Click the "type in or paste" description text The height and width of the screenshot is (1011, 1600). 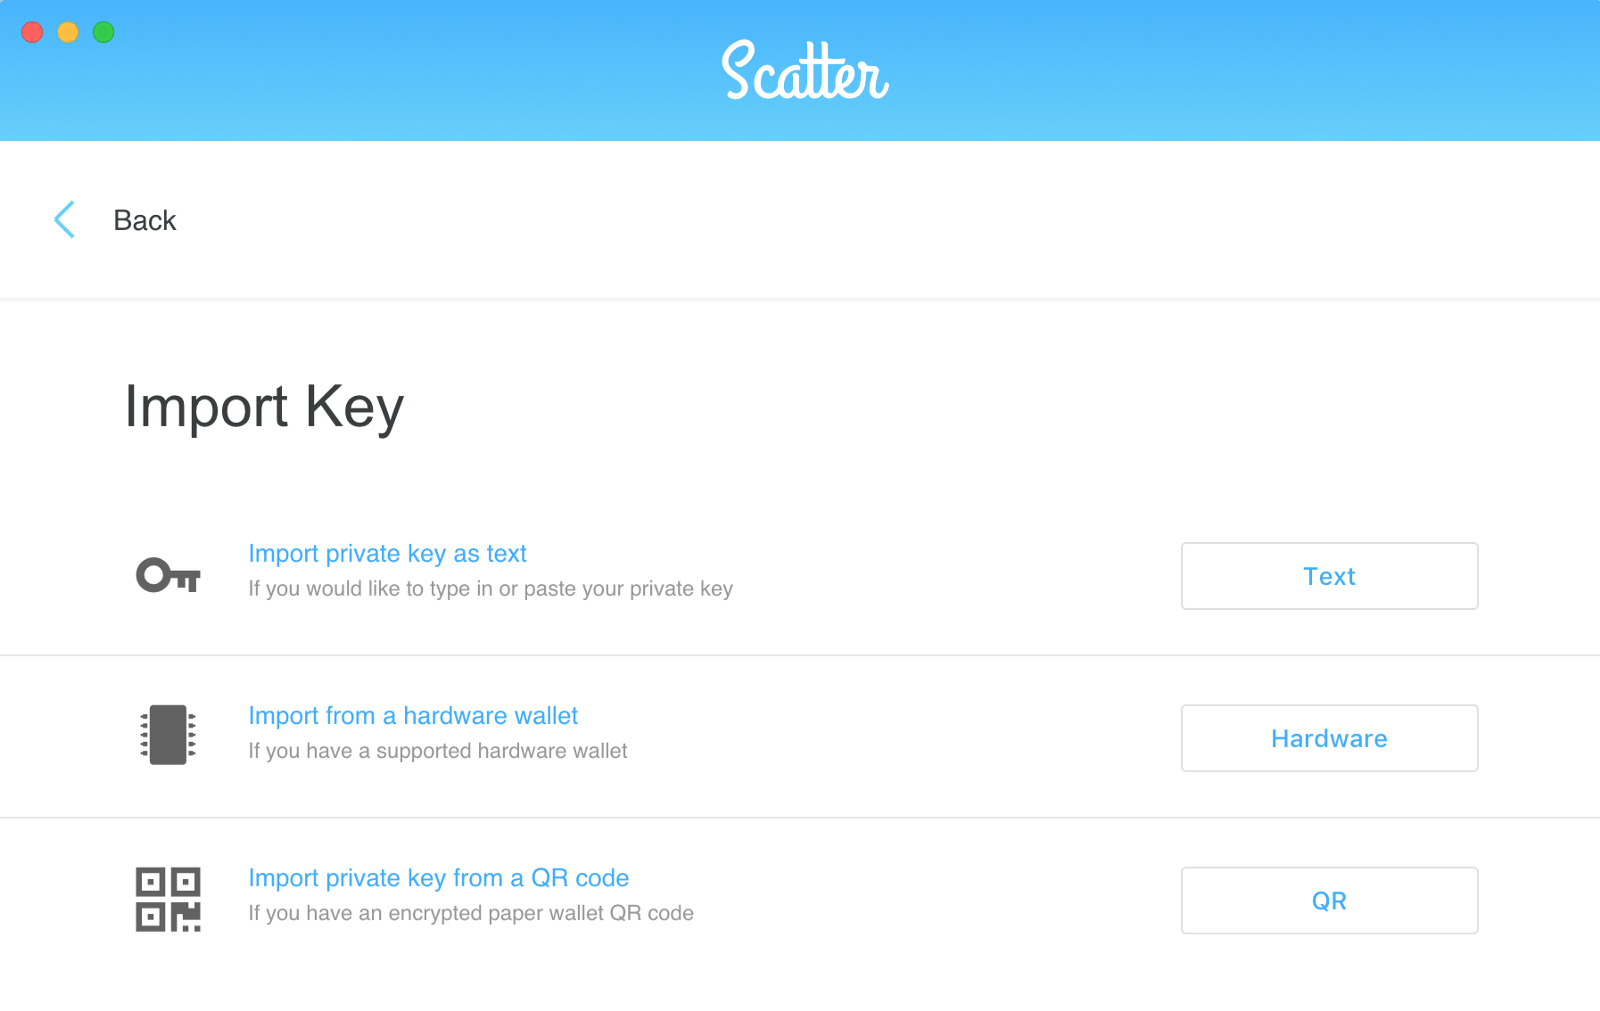(x=490, y=589)
